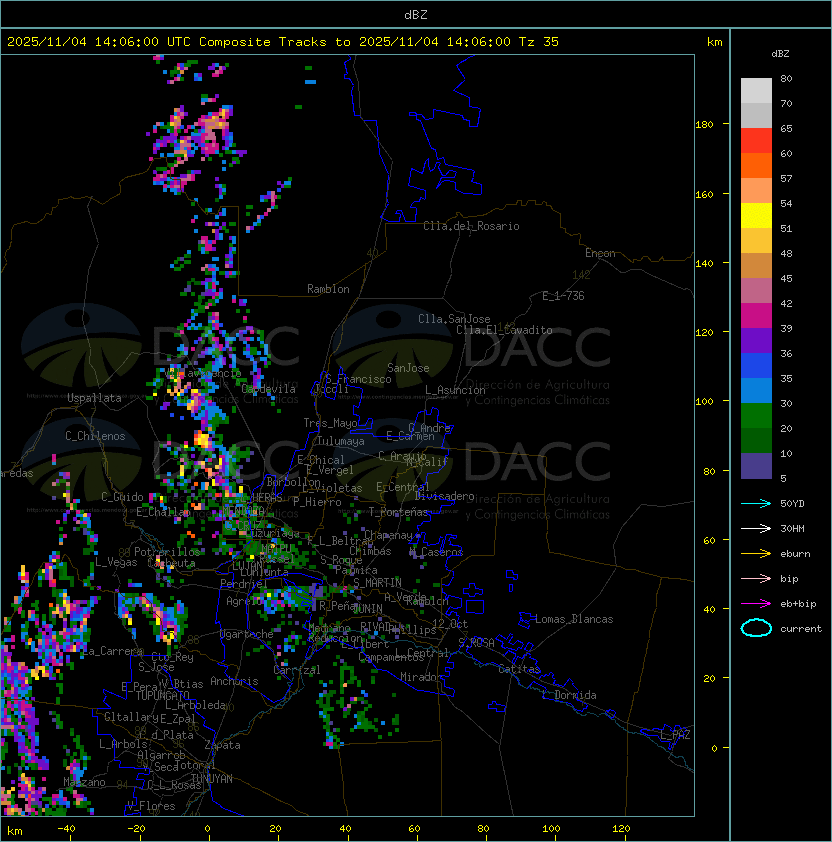Click the TUPUNGATO label
The height and width of the screenshot is (842, 832).
(162, 696)
